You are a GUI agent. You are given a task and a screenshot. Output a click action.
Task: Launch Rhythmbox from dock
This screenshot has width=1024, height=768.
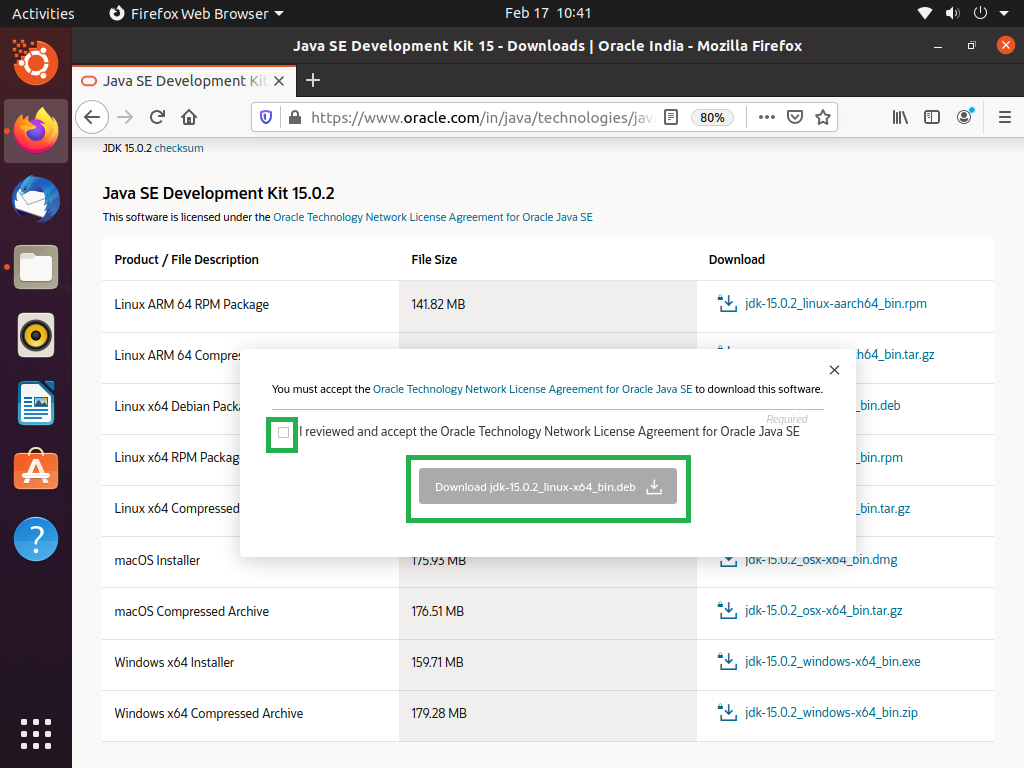[x=36, y=336]
